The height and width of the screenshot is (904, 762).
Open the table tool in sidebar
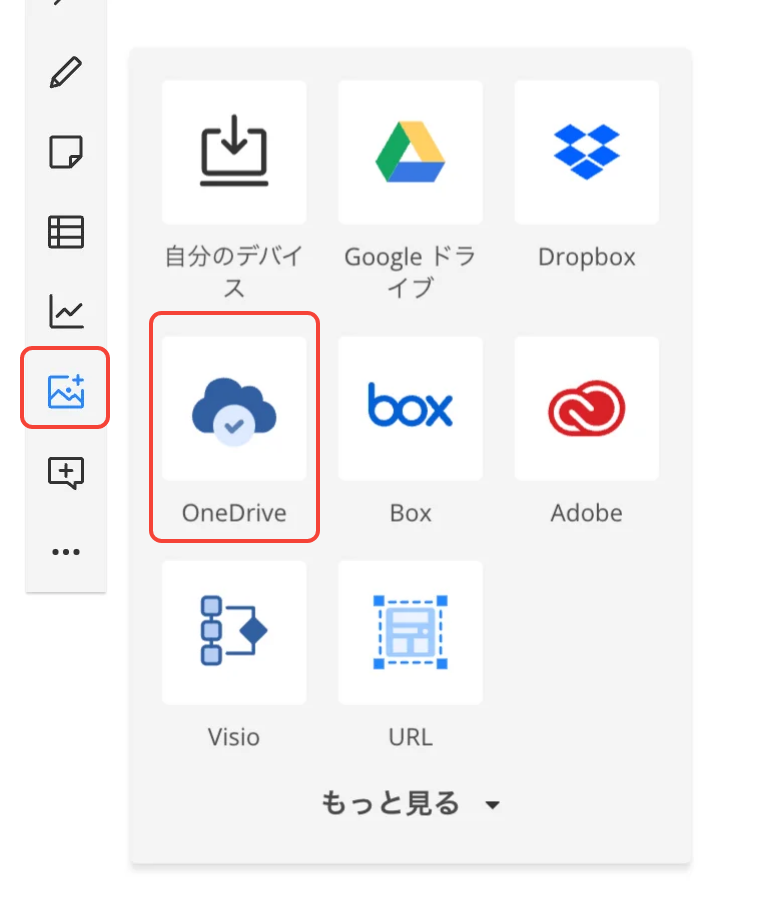tap(66, 232)
